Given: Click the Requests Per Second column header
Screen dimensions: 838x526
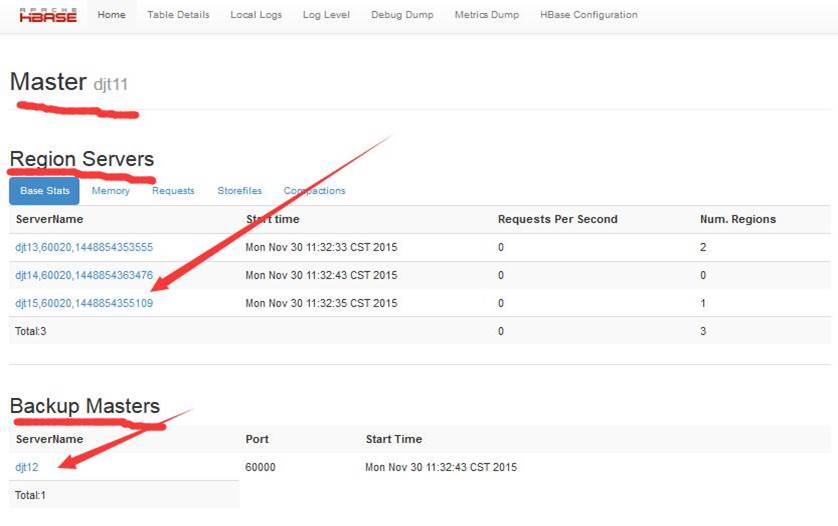Looking at the screenshot, I should pyautogui.click(x=557, y=219).
